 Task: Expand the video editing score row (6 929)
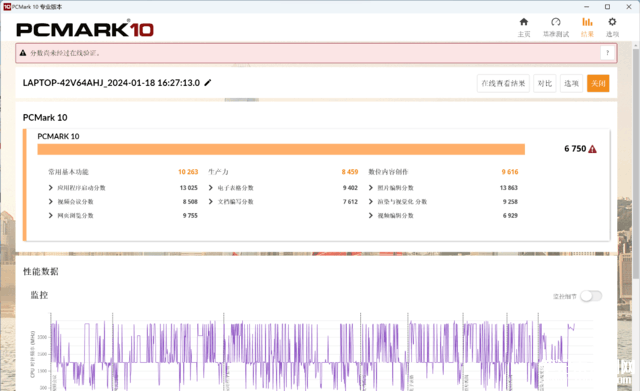click(443, 215)
